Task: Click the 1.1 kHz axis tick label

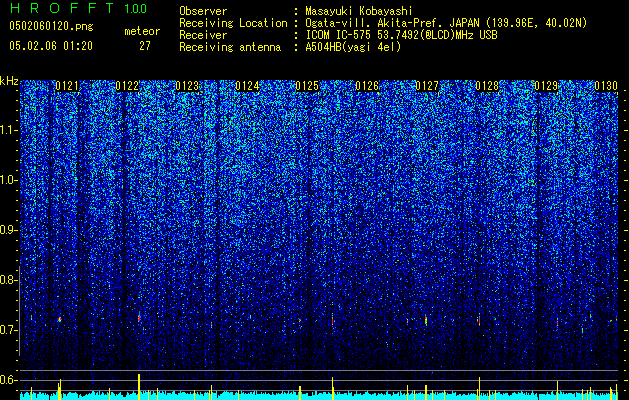Action: [x=9, y=130]
